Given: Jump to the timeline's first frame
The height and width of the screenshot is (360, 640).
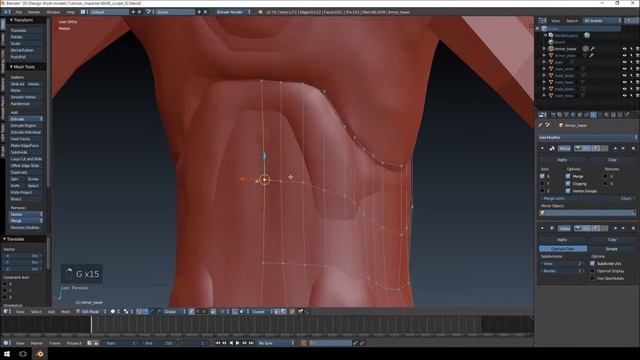Looking at the screenshot, I should point(218,343).
